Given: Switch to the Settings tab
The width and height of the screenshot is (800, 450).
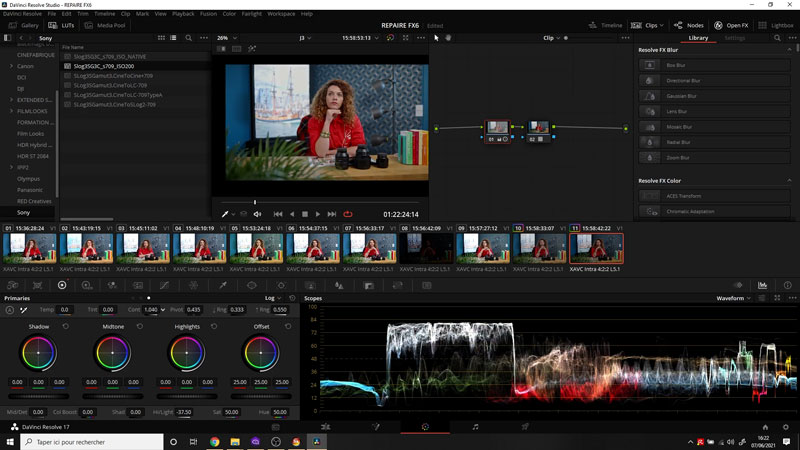Looking at the screenshot, I should pyautogui.click(x=735, y=38).
